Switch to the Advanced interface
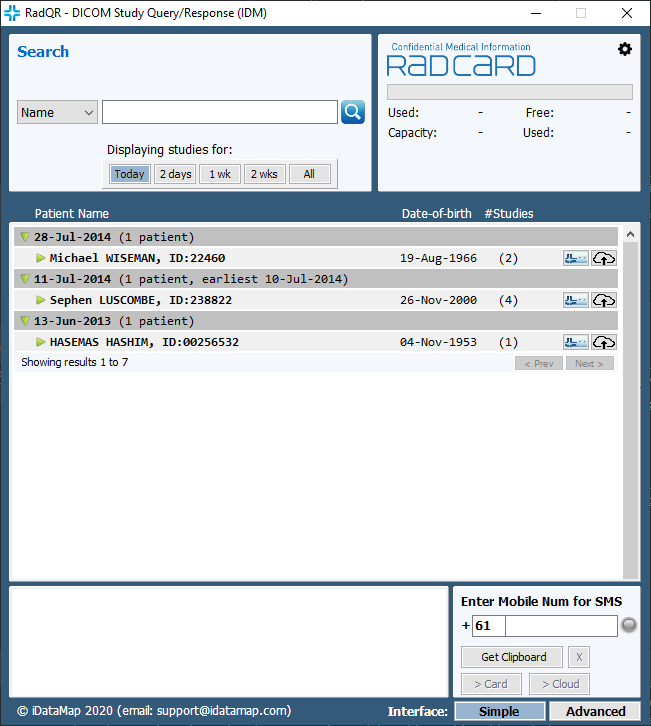The height and width of the screenshot is (726, 651). [595, 712]
